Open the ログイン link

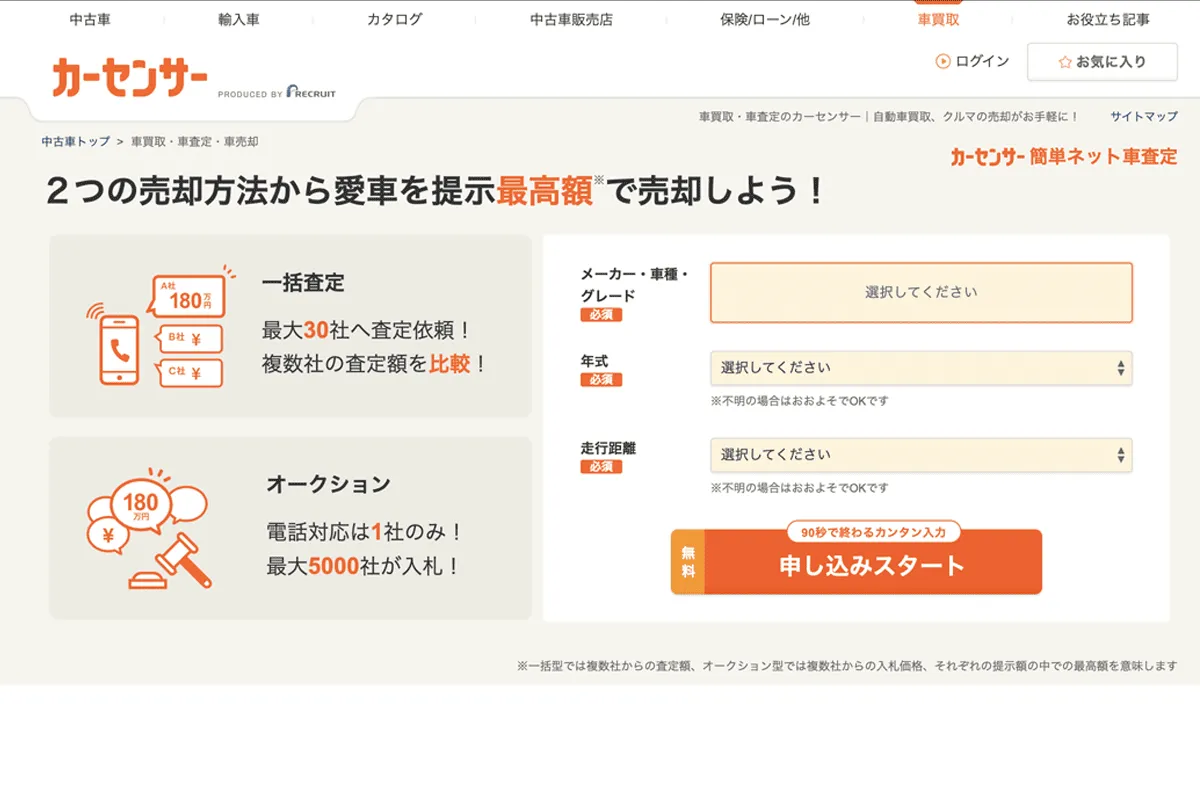tap(982, 62)
